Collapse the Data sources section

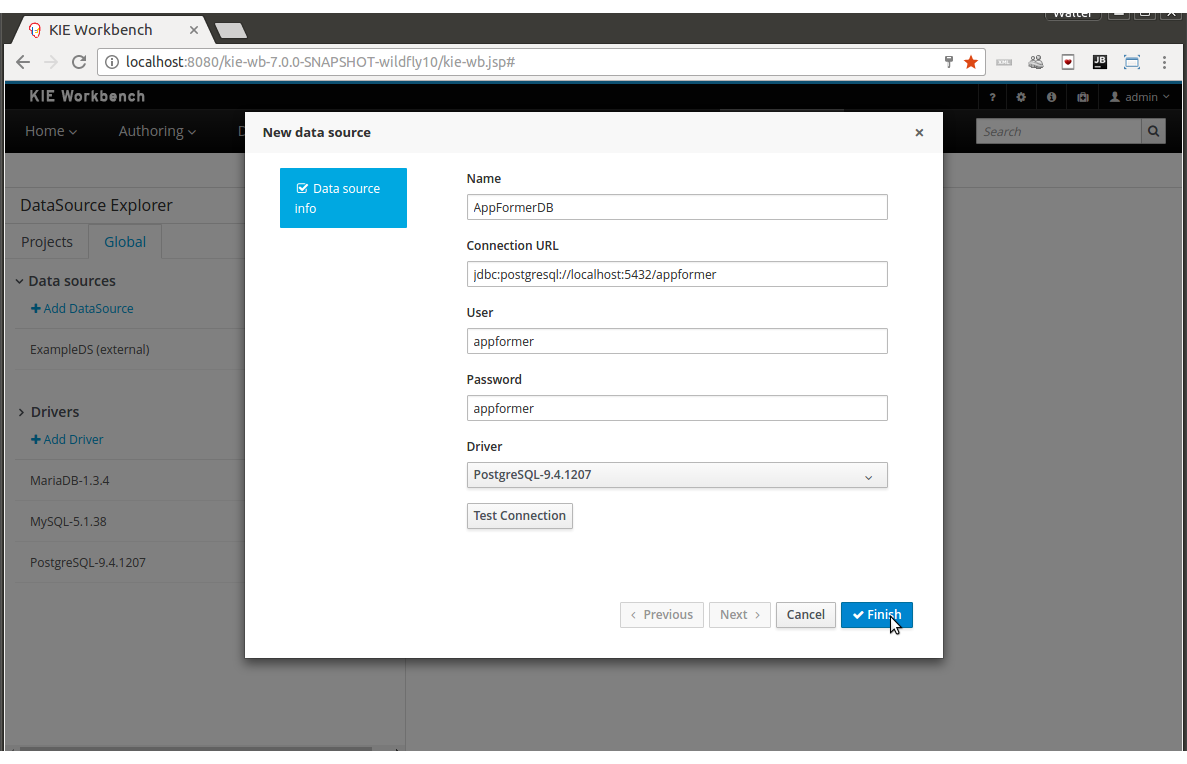point(20,281)
